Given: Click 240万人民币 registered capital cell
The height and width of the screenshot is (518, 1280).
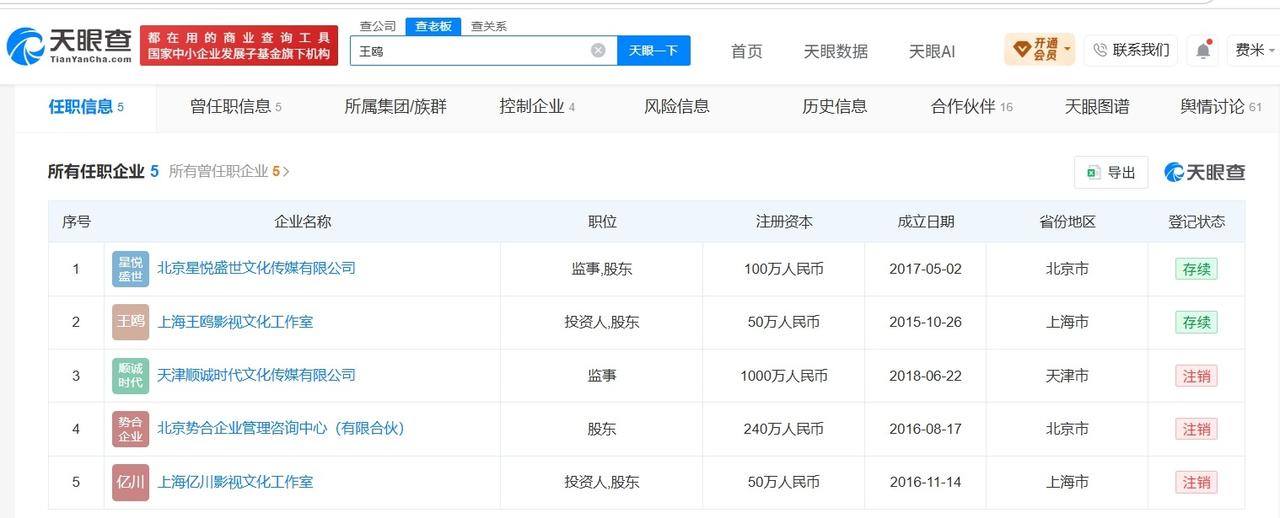Looking at the screenshot, I should click(784, 429).
